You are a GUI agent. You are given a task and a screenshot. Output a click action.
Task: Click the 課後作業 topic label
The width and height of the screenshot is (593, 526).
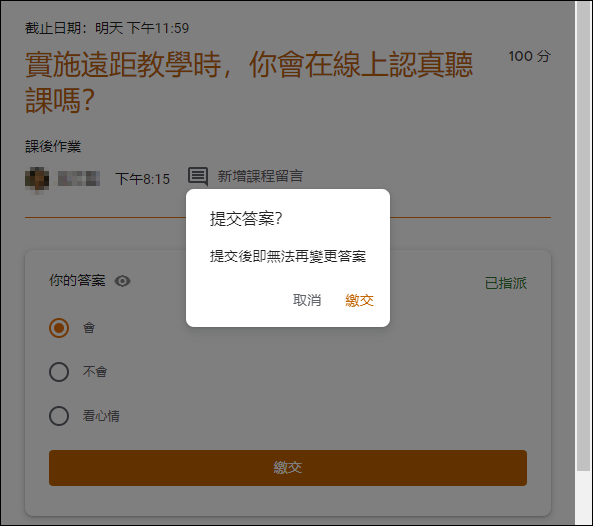(53, 146)
